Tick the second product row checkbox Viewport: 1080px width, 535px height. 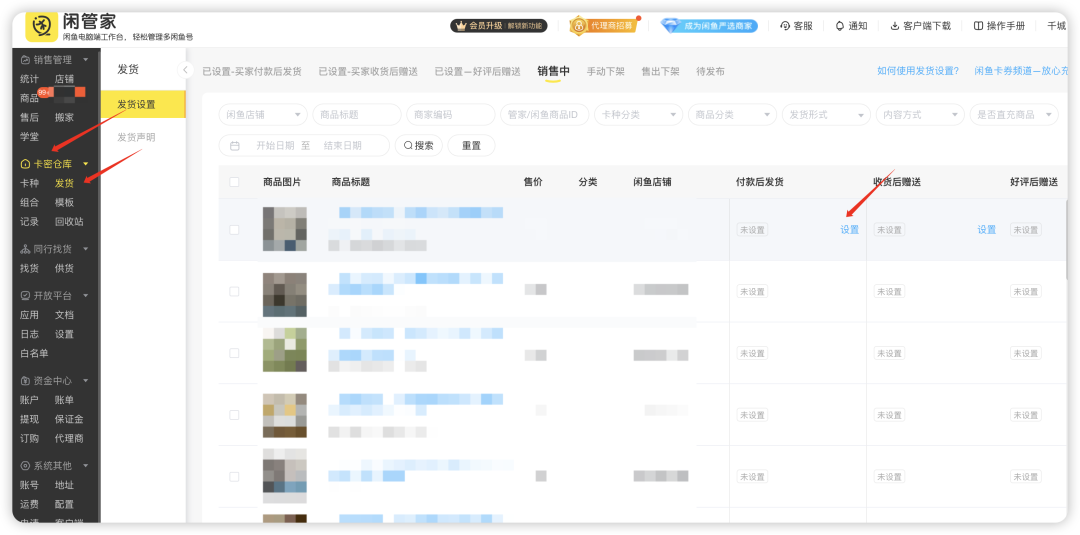(x=234, y=291)
